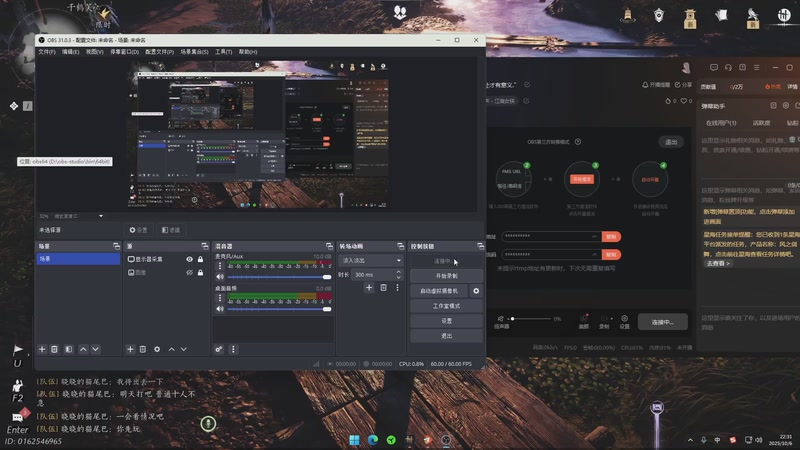Open 工具(T) menu in OBS
This screenshot has width=800, height=450.
coord(223,52)
